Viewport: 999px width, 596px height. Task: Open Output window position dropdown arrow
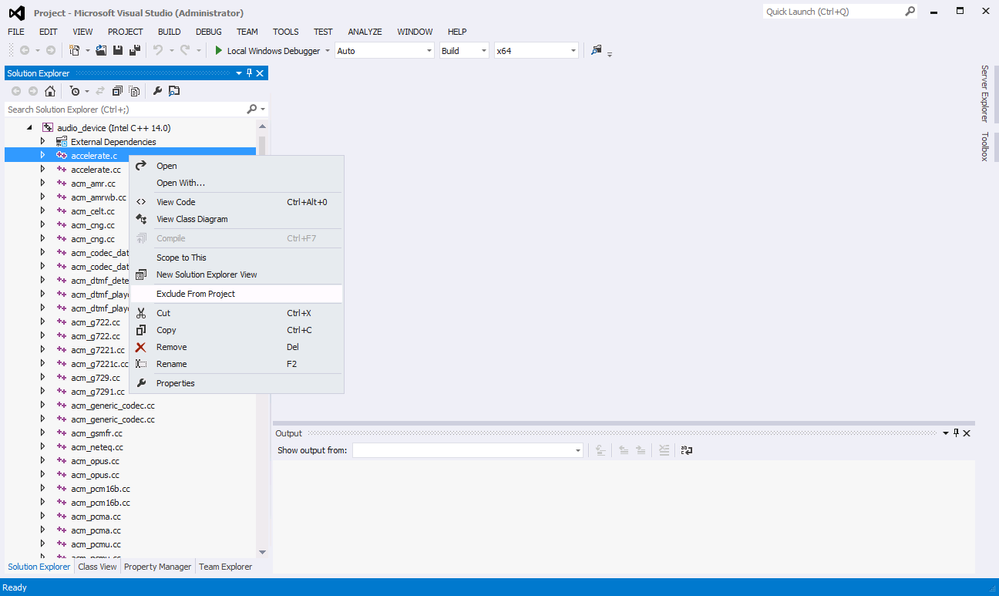coord(945,433)
